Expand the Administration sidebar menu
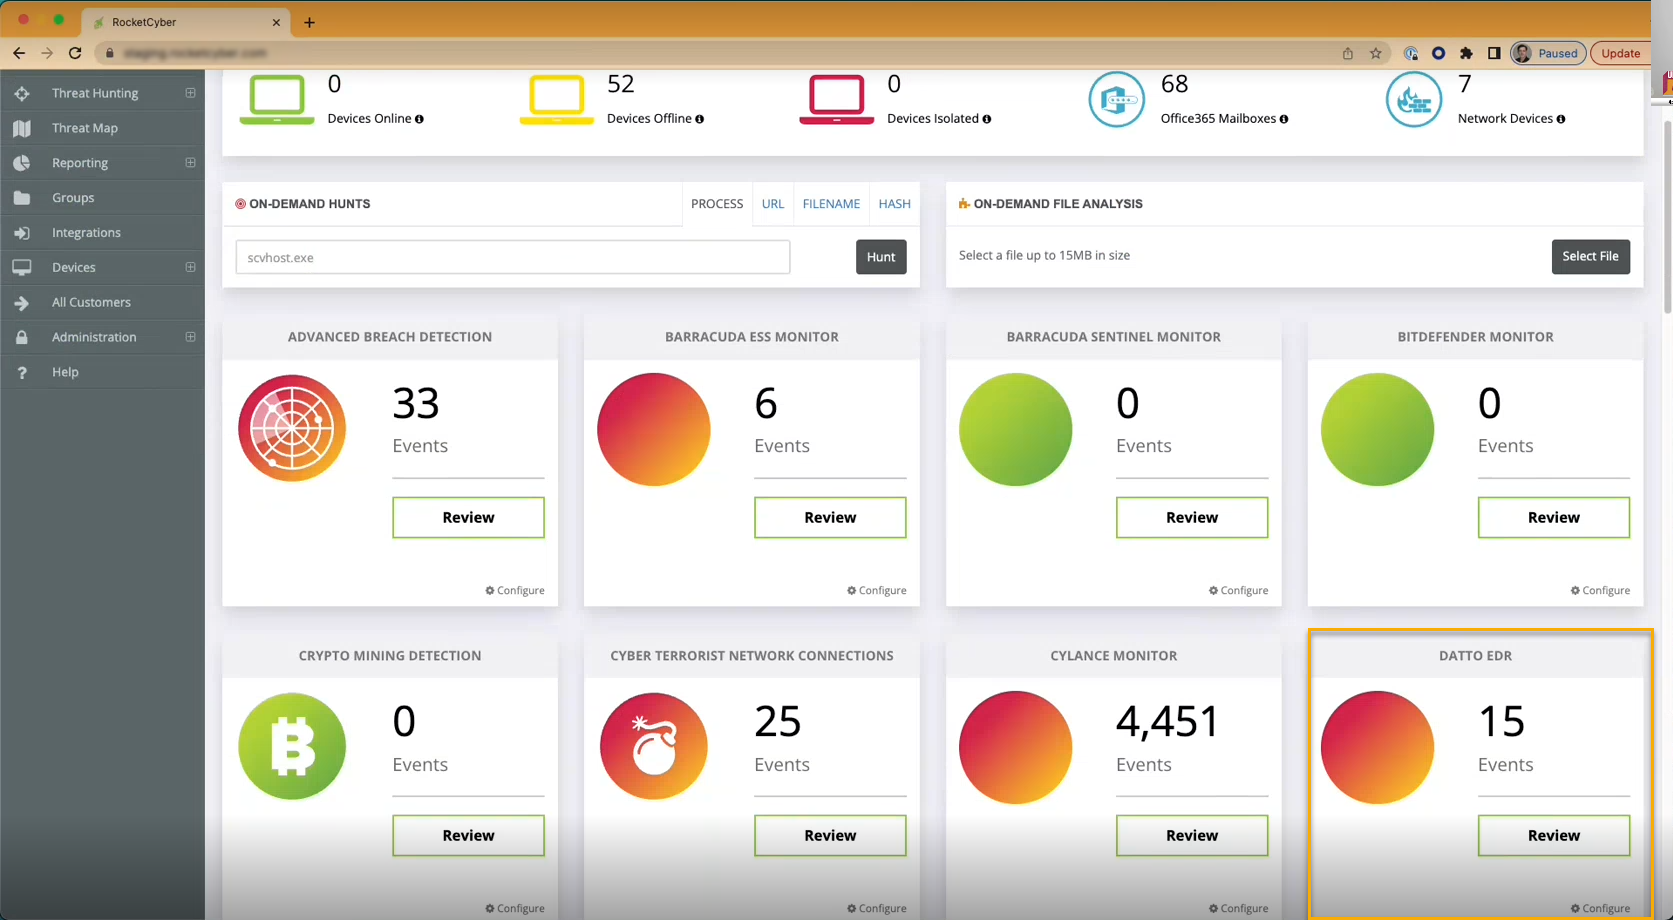This screenshot has width=1673, height=920. (190, 337)
